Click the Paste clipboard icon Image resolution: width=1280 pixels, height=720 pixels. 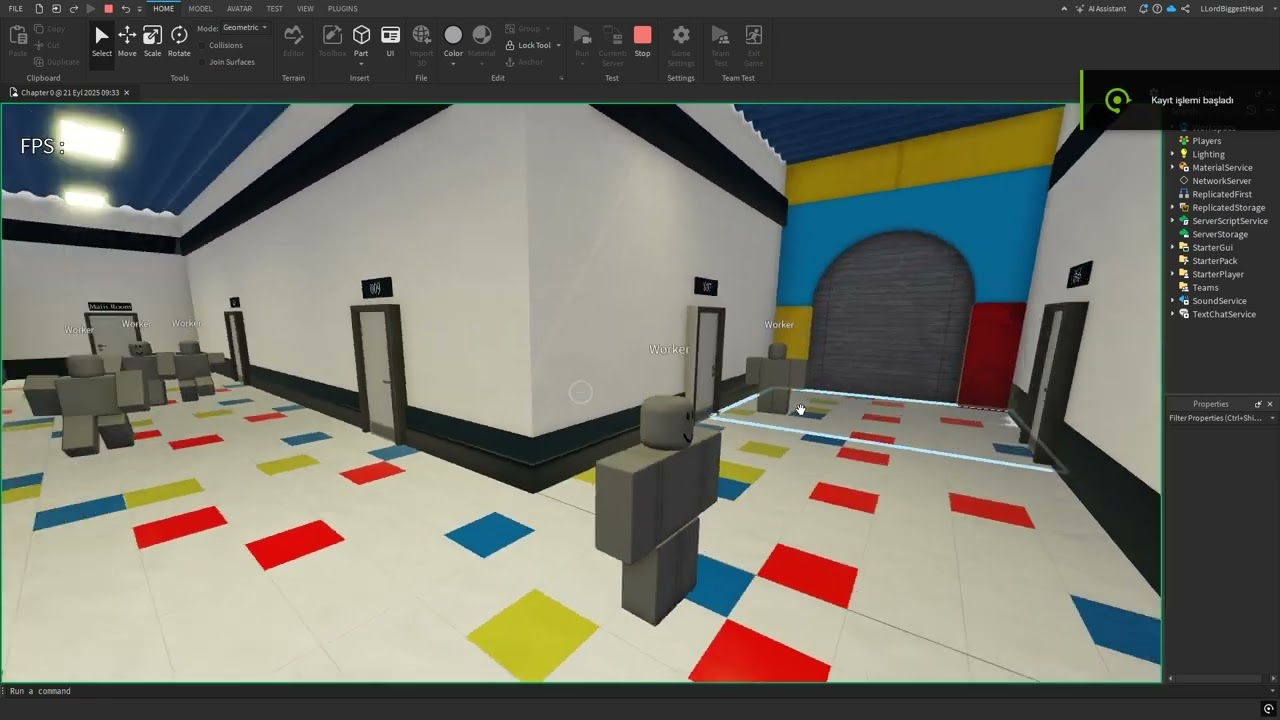click(x=18, y=39)
